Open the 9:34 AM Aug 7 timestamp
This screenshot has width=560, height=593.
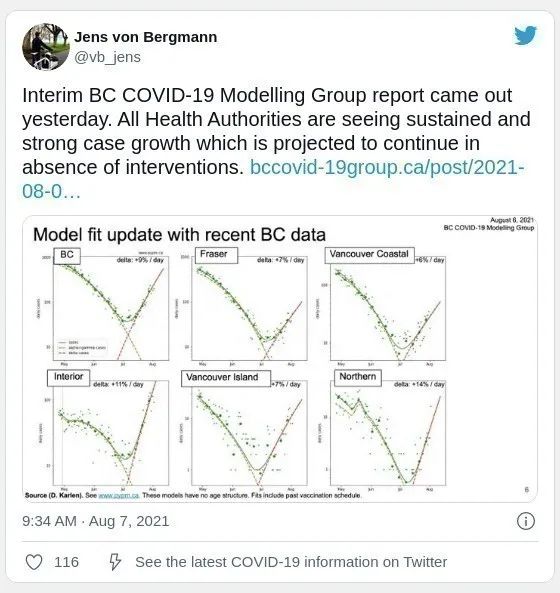96,521
